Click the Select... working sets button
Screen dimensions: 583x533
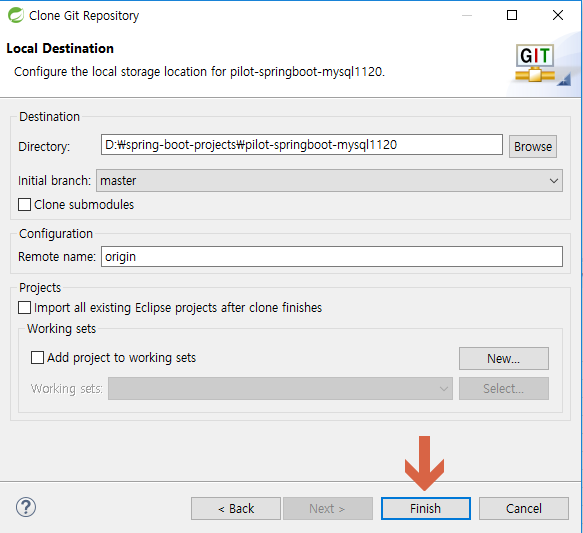(504, 389)
